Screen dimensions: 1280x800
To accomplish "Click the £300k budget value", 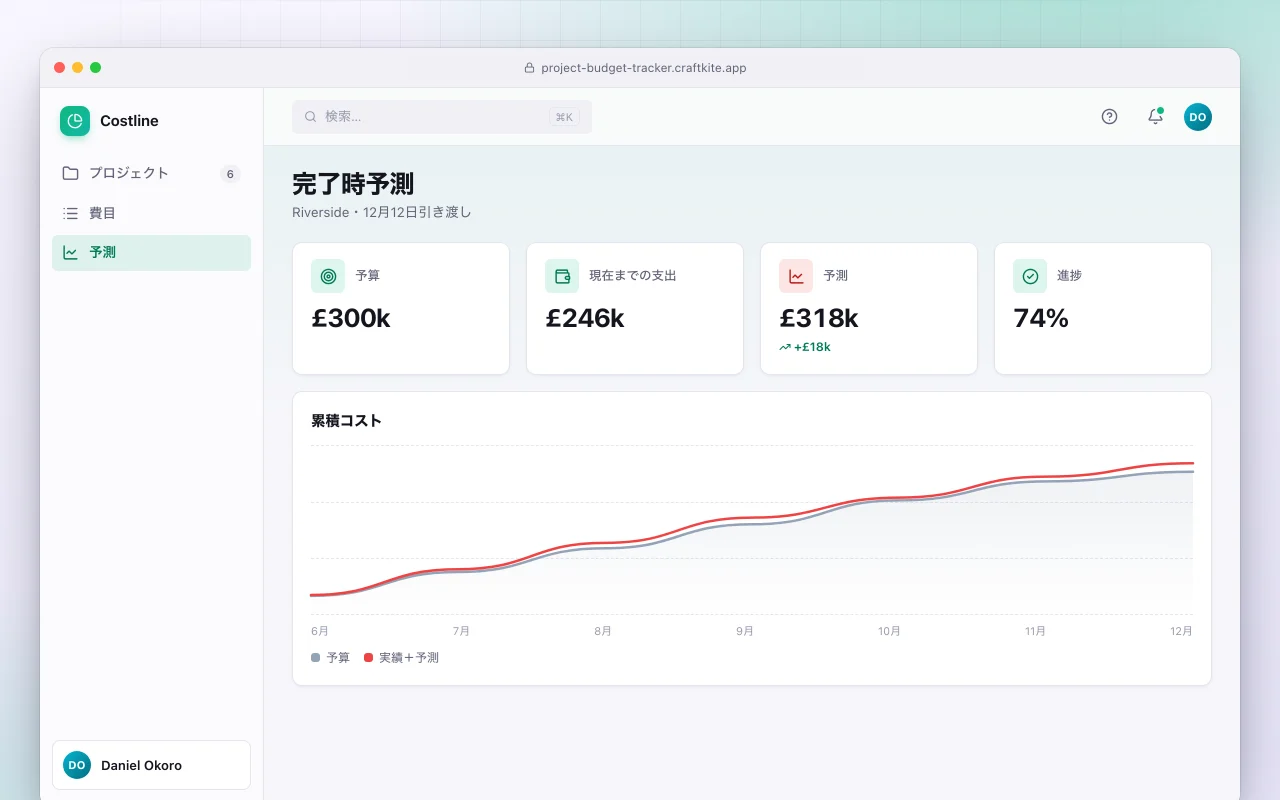I will (x=351, y=319).
